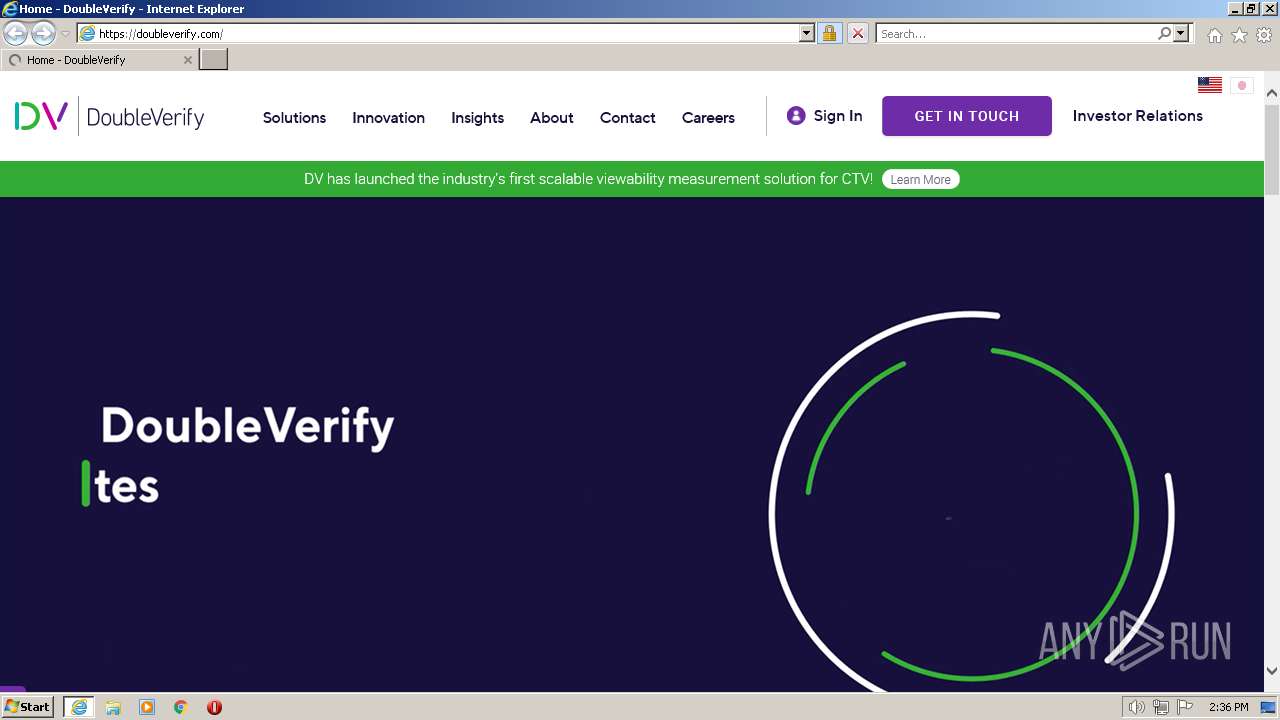Expand the address bar autocomplete dropdown
This screenshot has width=1280, height=720.
[x=807, y=34]
